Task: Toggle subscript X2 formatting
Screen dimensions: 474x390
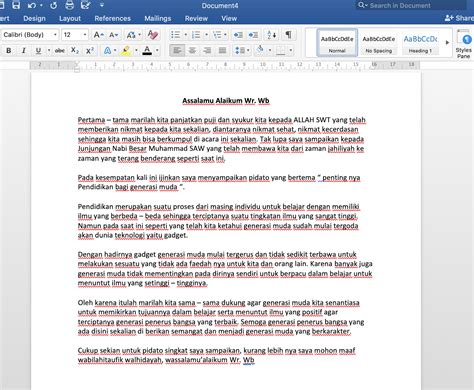Action: click(x=75, y=51)
